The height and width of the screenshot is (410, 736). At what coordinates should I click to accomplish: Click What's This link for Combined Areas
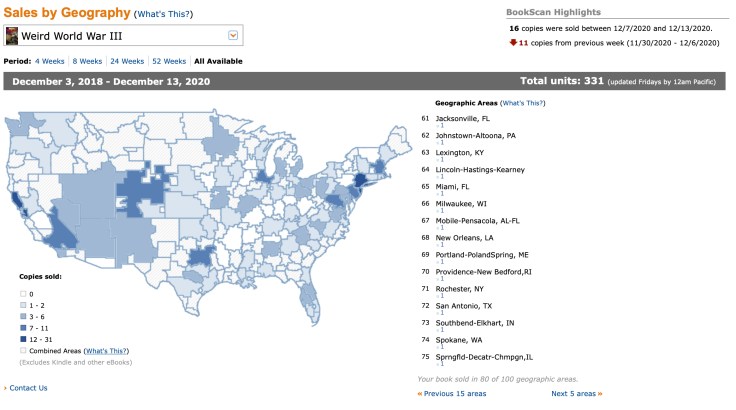coord(106,352)
